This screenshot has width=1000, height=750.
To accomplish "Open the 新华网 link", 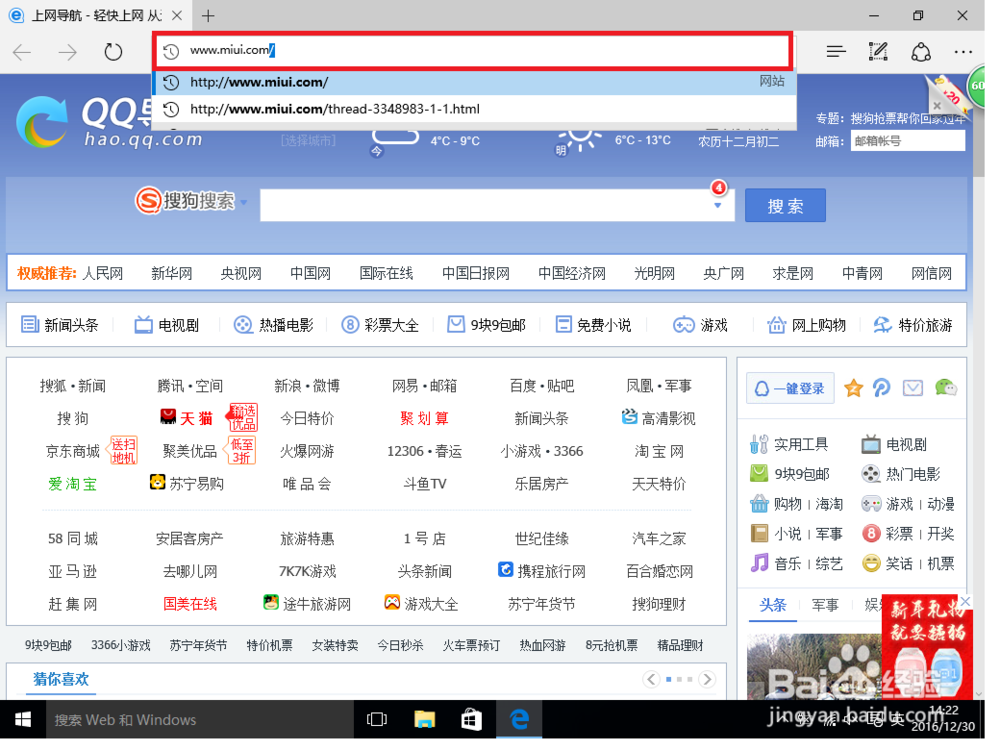I will [x=172, y=274].
